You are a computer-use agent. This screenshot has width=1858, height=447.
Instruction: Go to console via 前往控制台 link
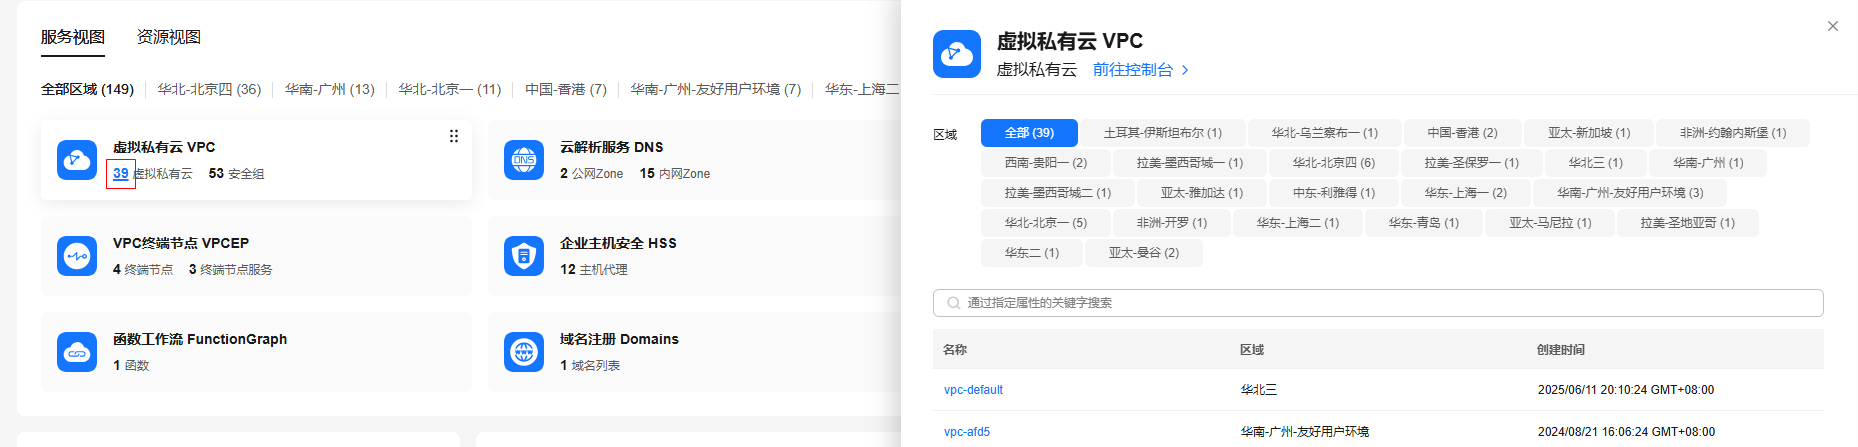(x=1133, y=70)
